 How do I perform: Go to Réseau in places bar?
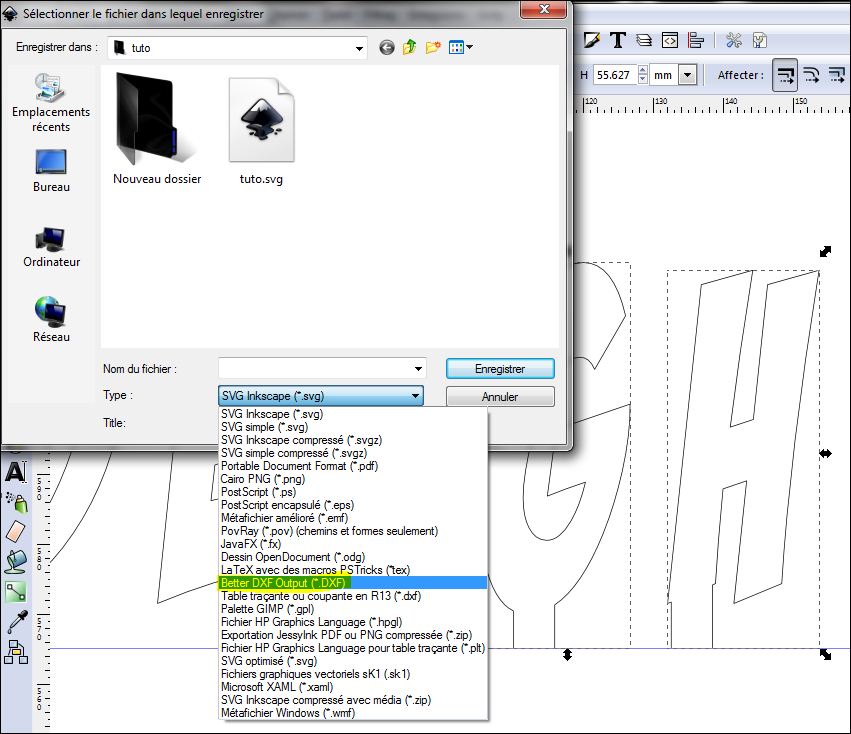click(51, 319)
